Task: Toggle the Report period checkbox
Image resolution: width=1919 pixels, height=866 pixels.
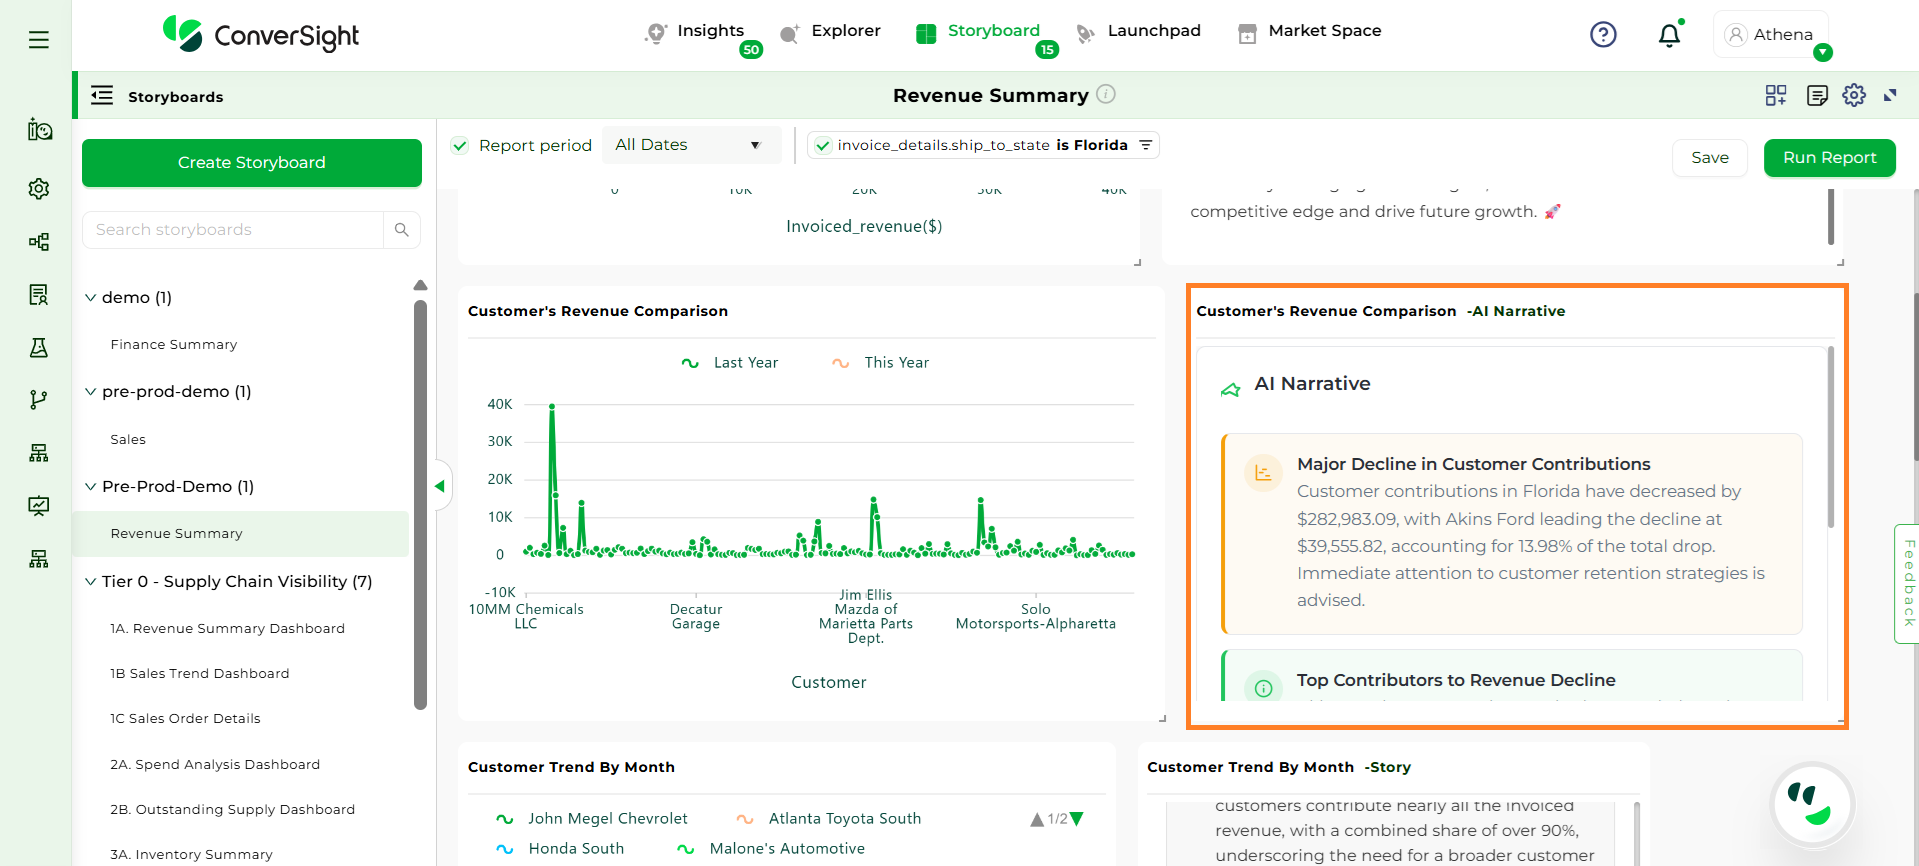Action: [x=460, y=146]
